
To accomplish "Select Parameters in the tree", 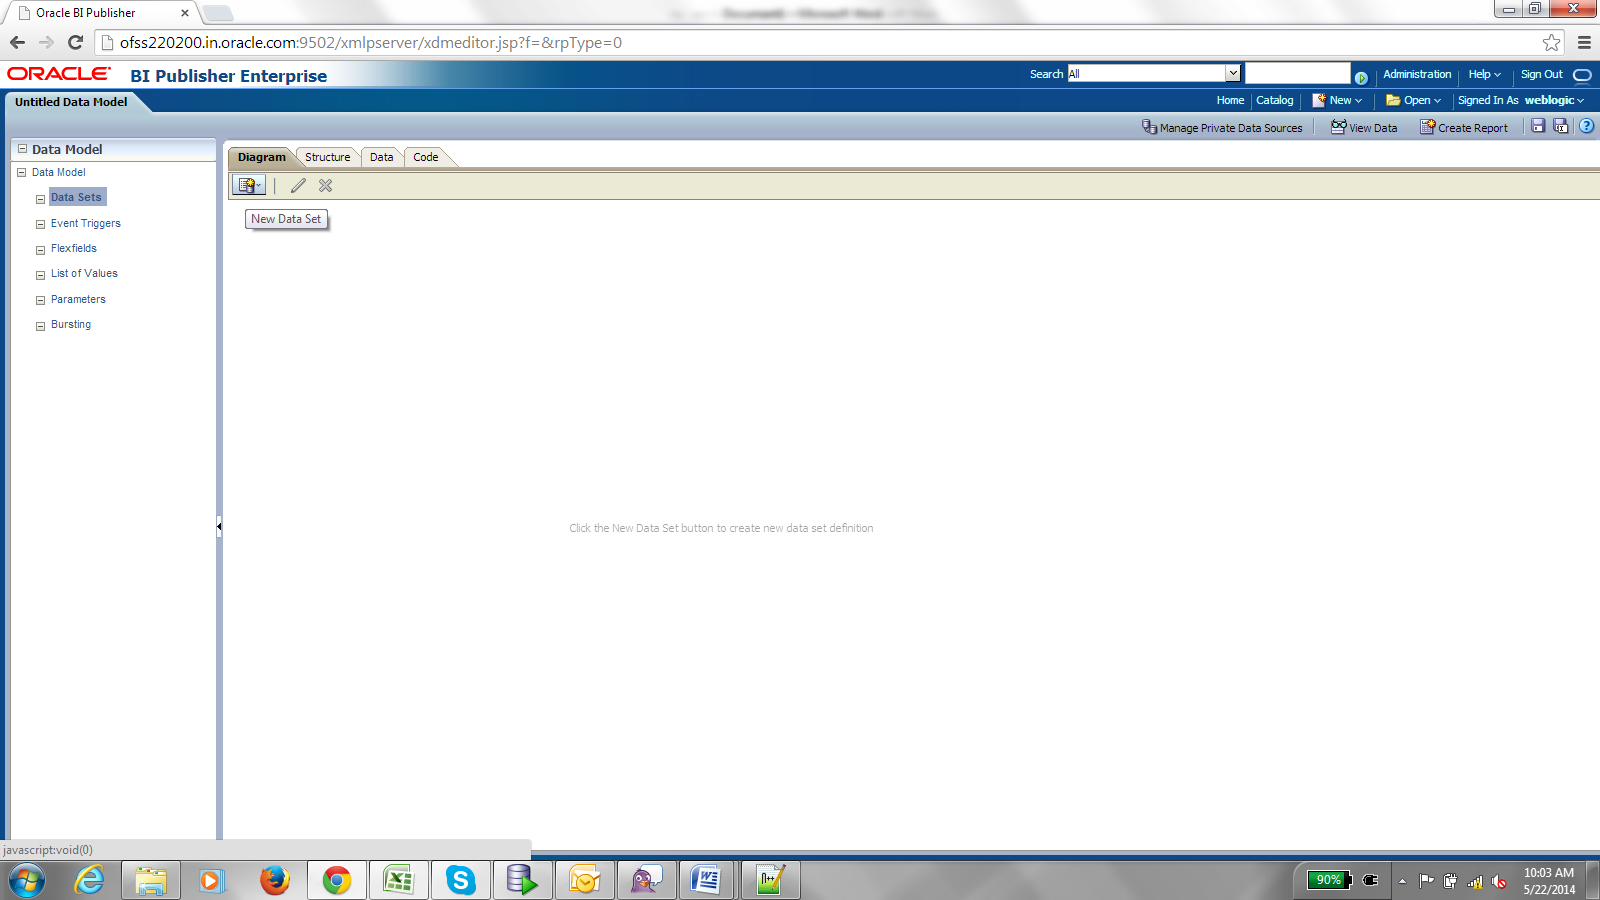I will click(x=78, y=299).
